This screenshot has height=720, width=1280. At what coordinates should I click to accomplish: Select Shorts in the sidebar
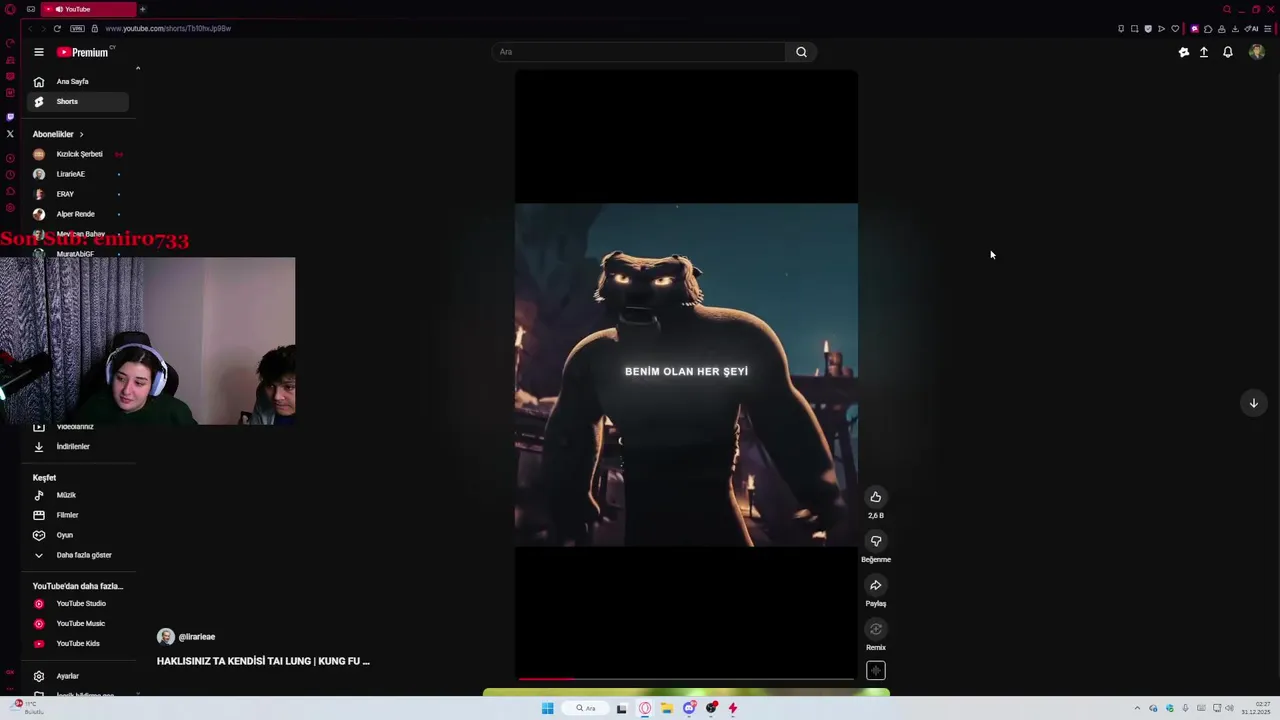click(78, 101)
